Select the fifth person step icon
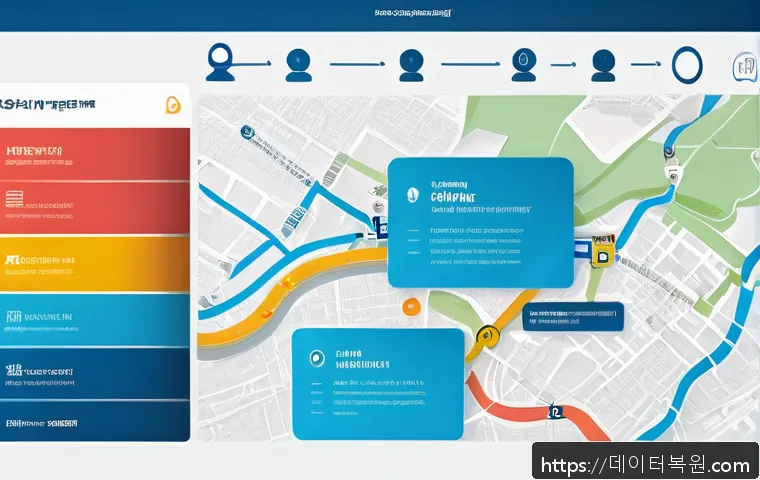760x480 pixels. pos(603,63)
